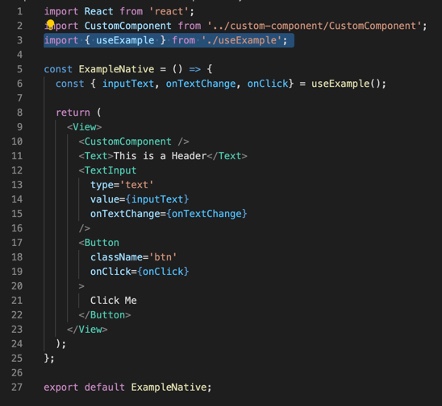
Task: Click the highlighted useExample import line
Action: (x=169, y=40)
